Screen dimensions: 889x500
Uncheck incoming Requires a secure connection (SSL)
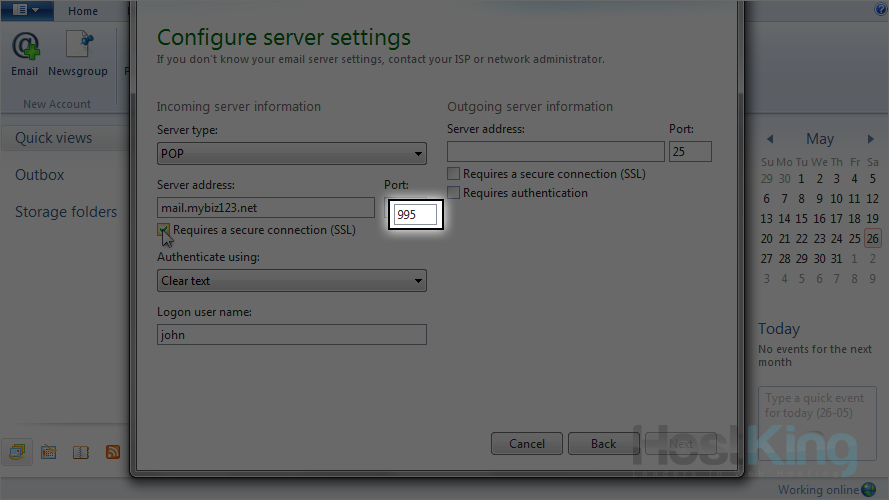click(164, 231)
